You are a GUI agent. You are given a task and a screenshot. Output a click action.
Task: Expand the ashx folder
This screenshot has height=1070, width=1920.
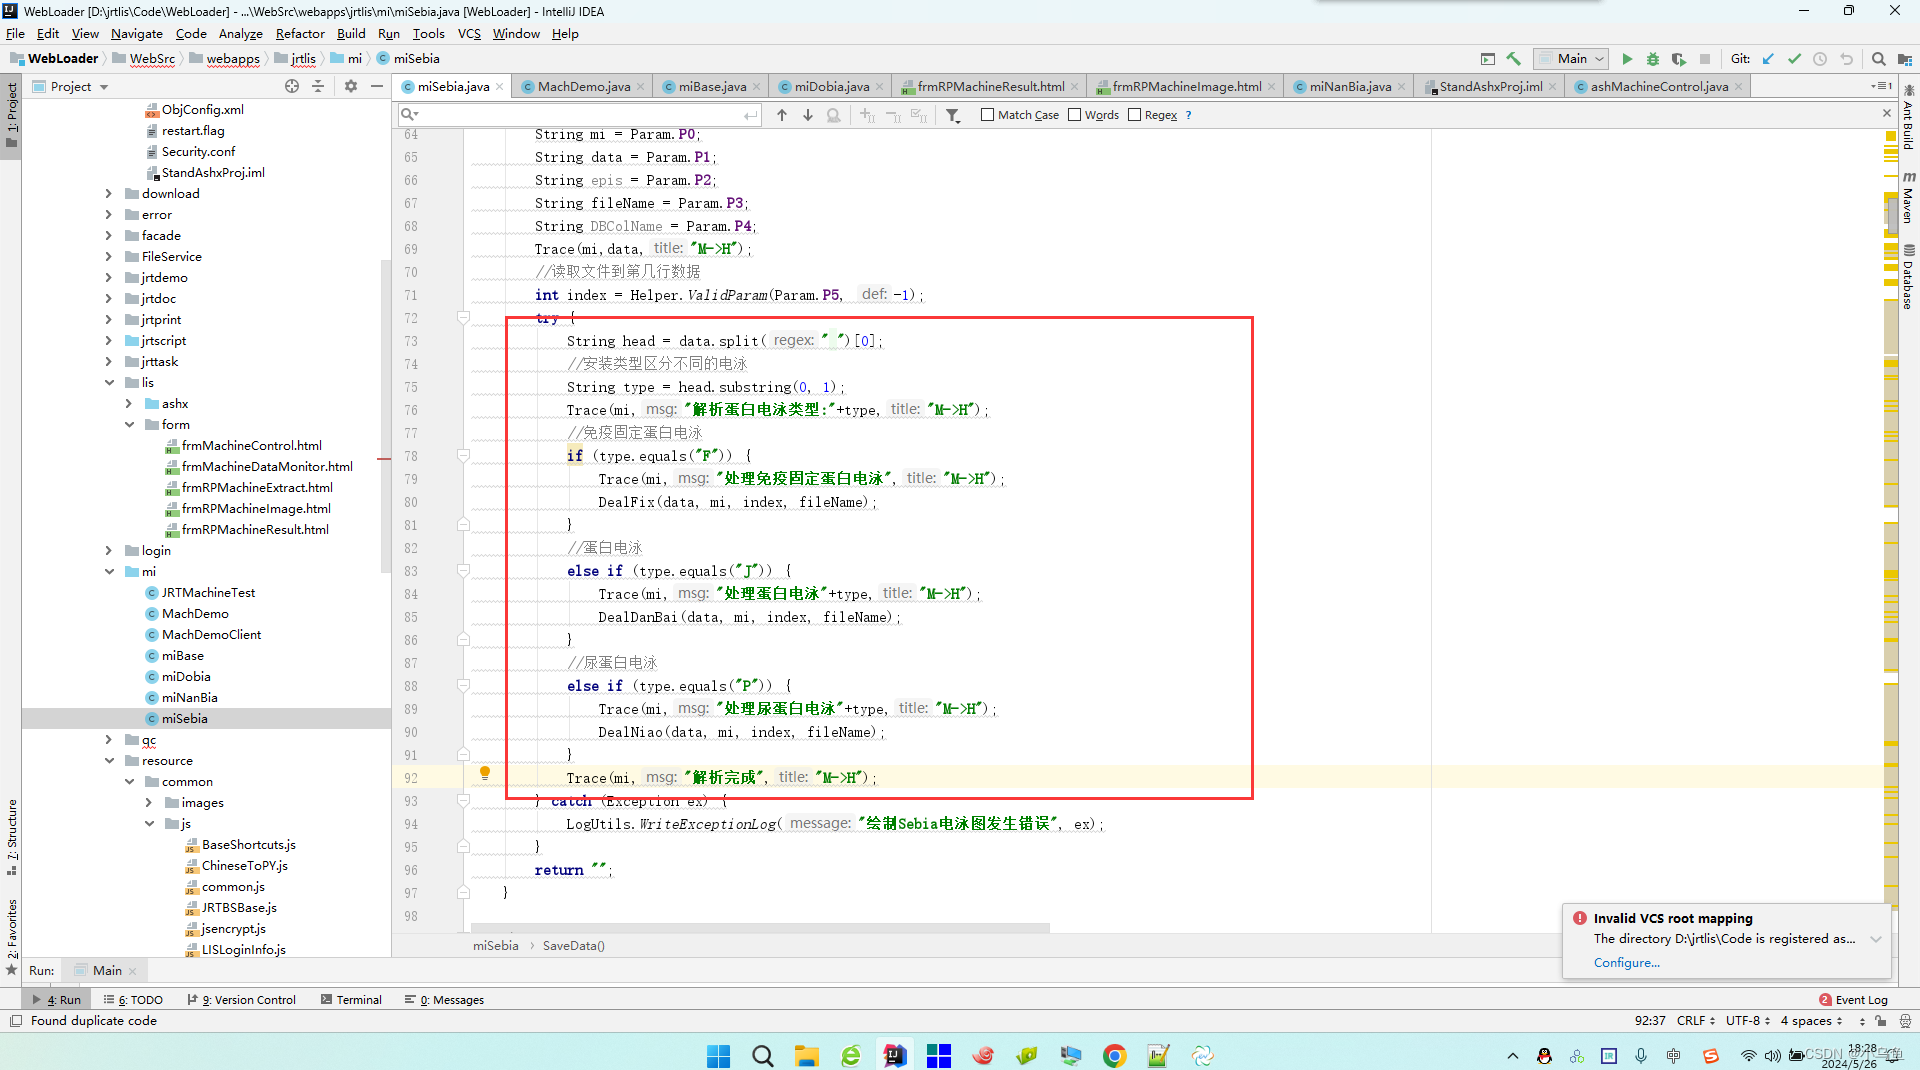click(x=128, y=404)
